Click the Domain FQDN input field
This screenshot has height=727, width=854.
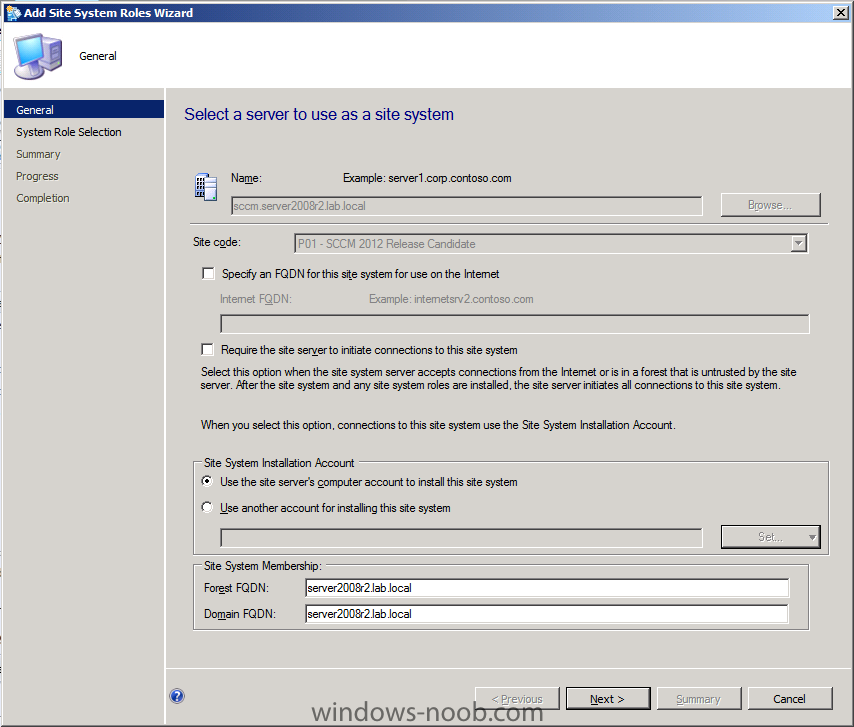547,614
